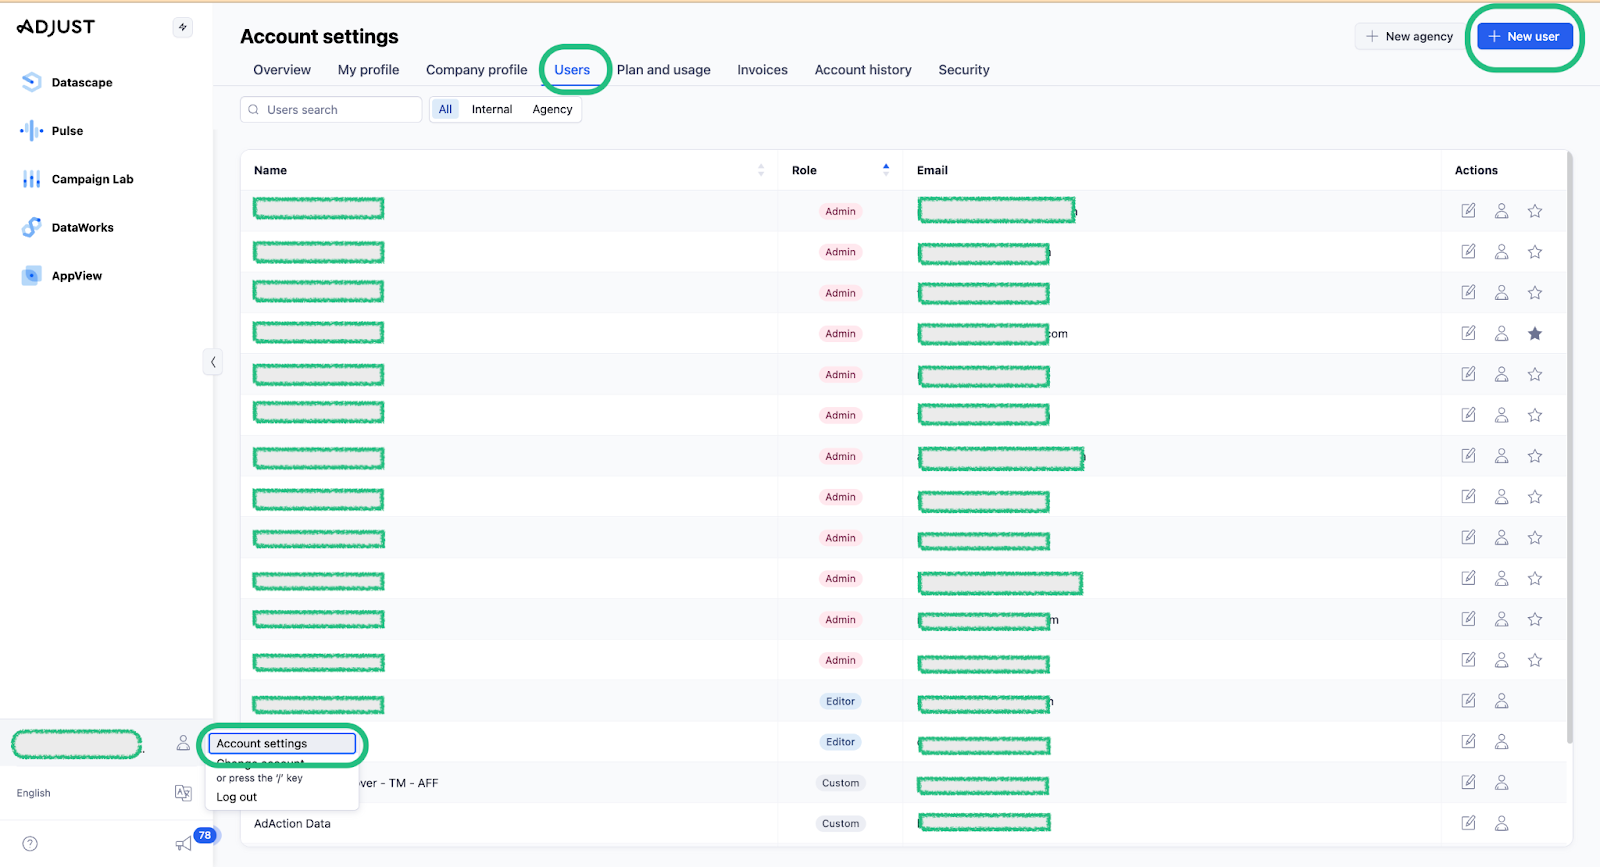Filter users by Agency
The width and height of the screenshot is (1600, 867).
(x=552, y=109)
